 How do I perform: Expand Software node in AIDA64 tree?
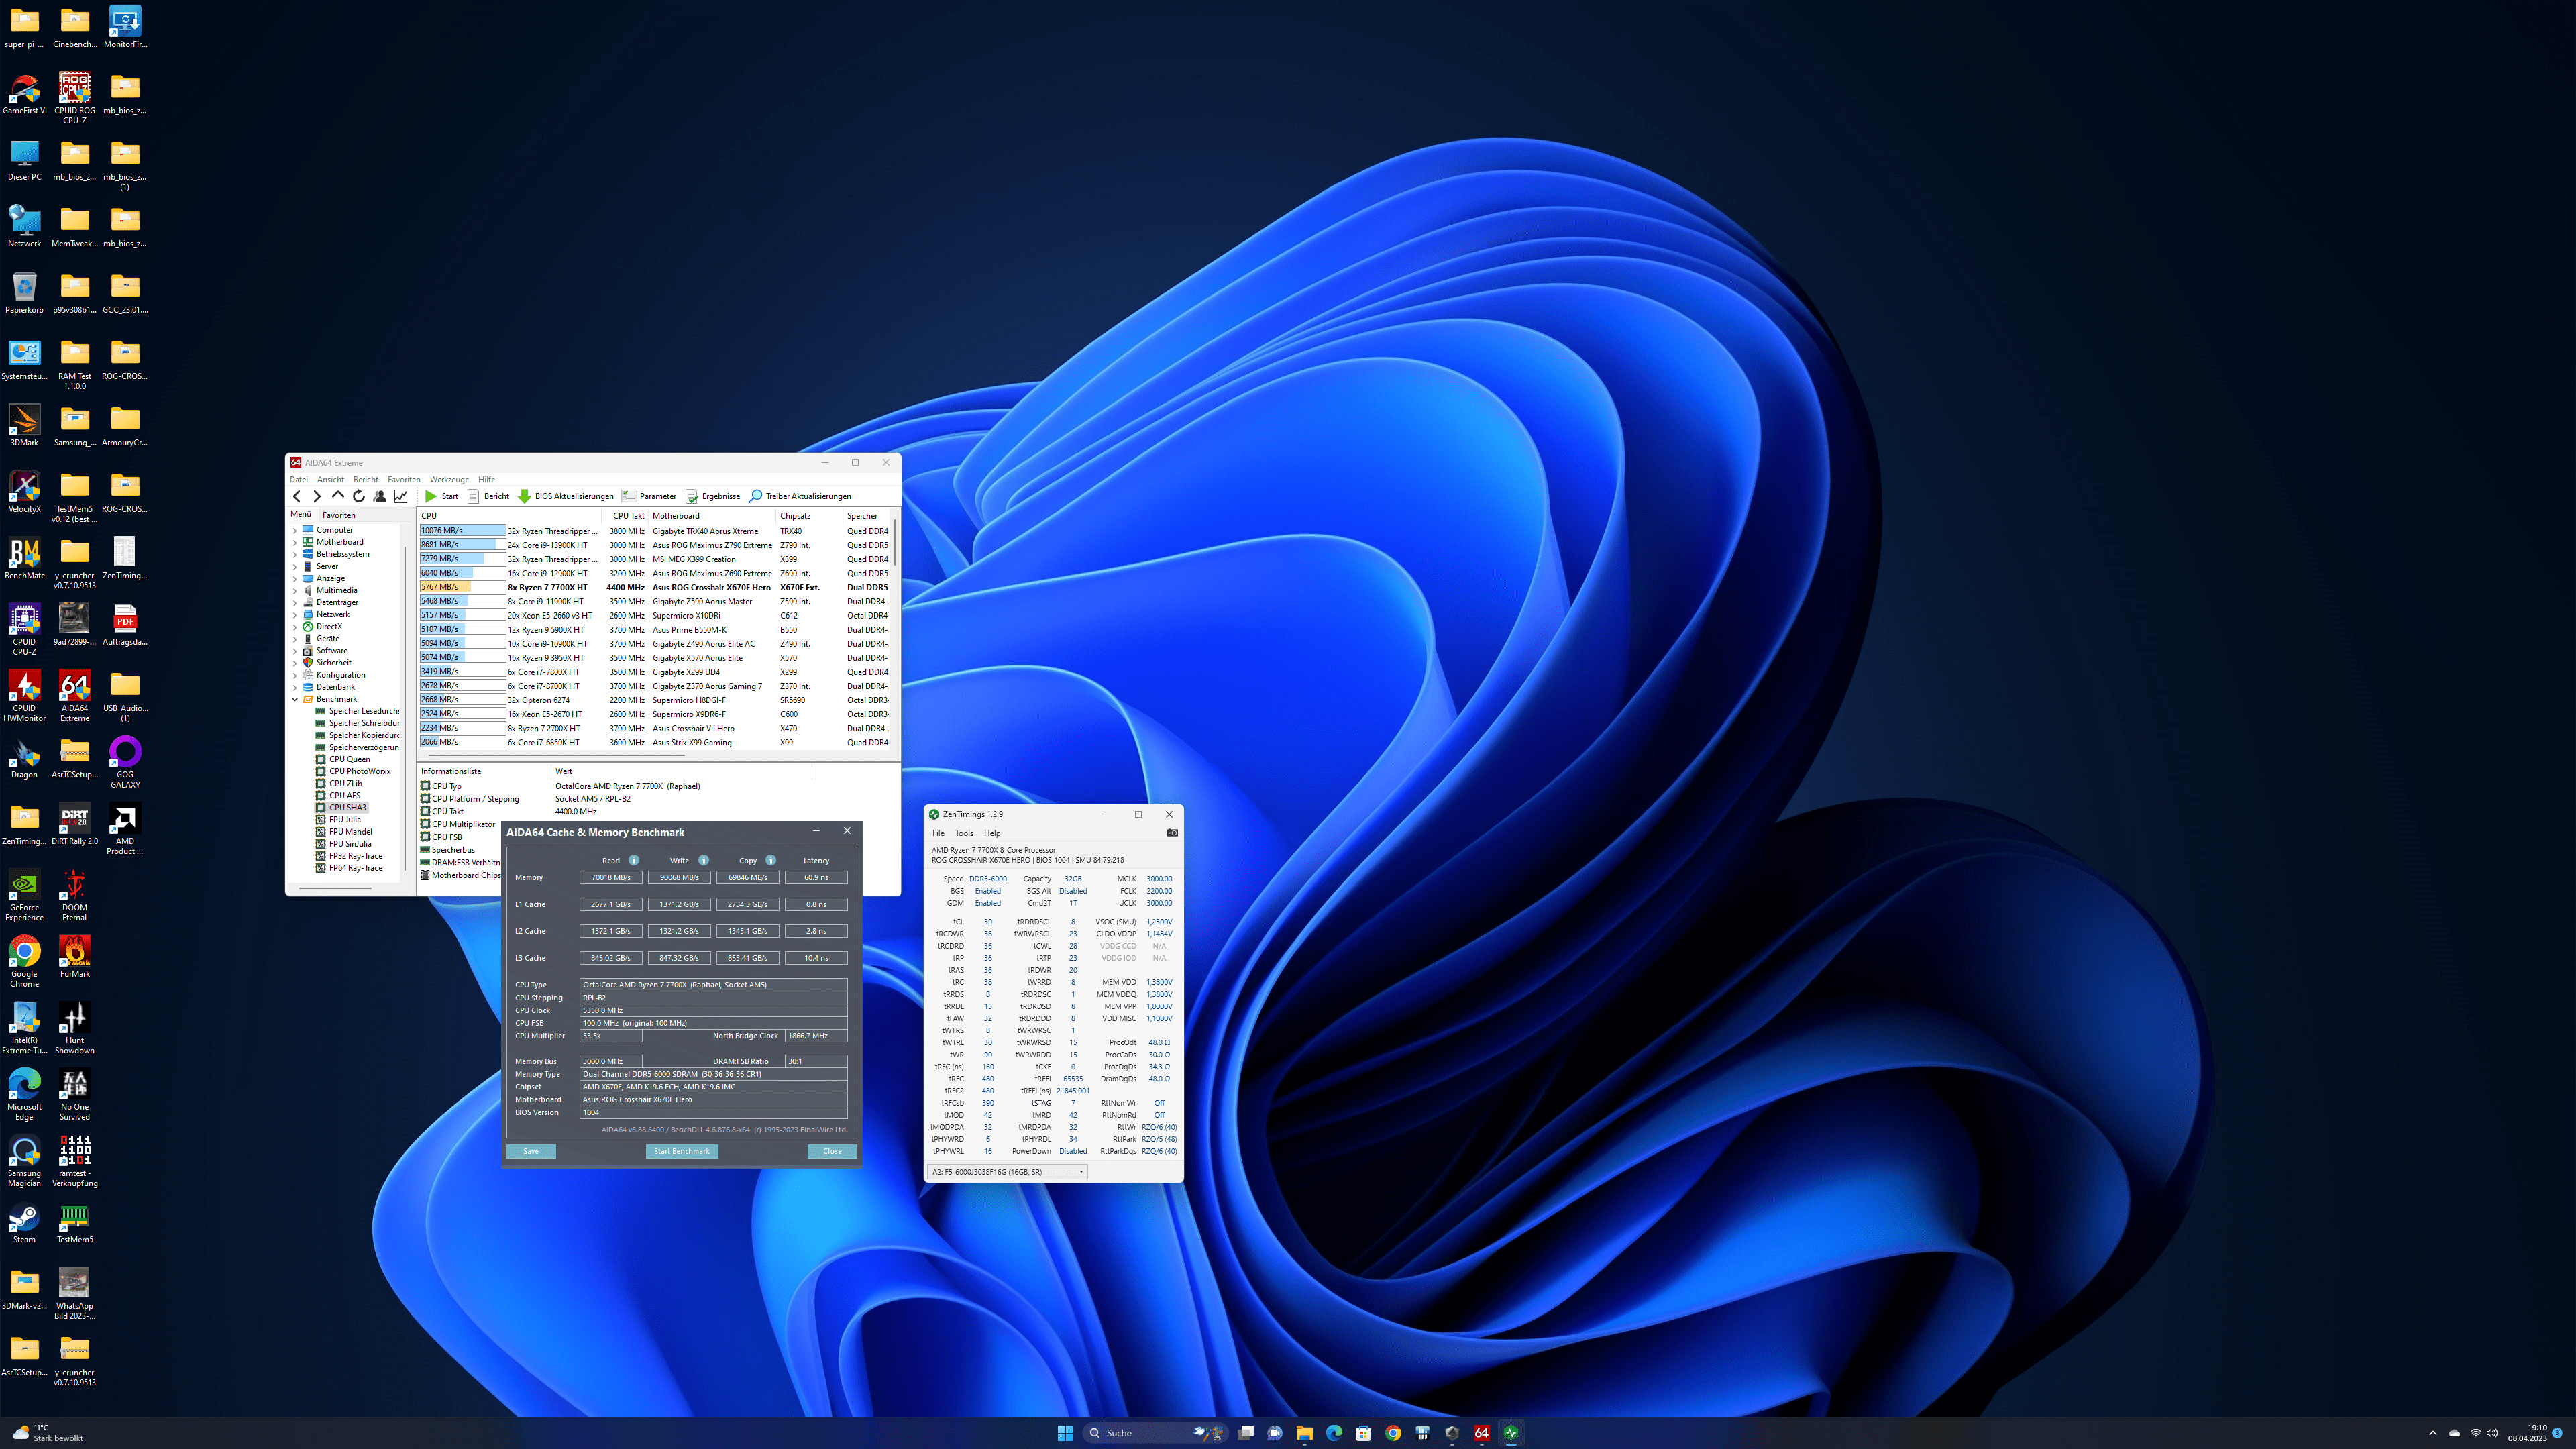[x=295, y=651]
